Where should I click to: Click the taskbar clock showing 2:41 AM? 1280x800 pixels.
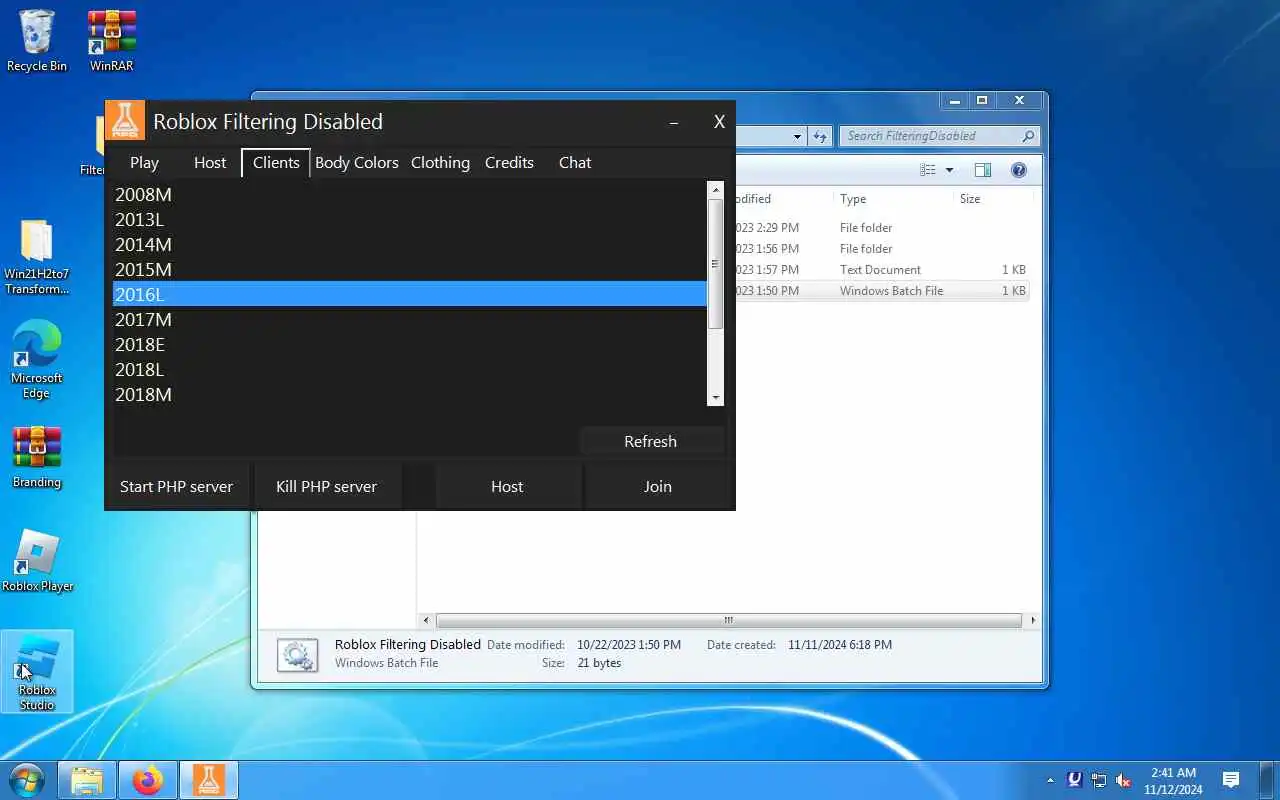click(x=1173, y=780)
